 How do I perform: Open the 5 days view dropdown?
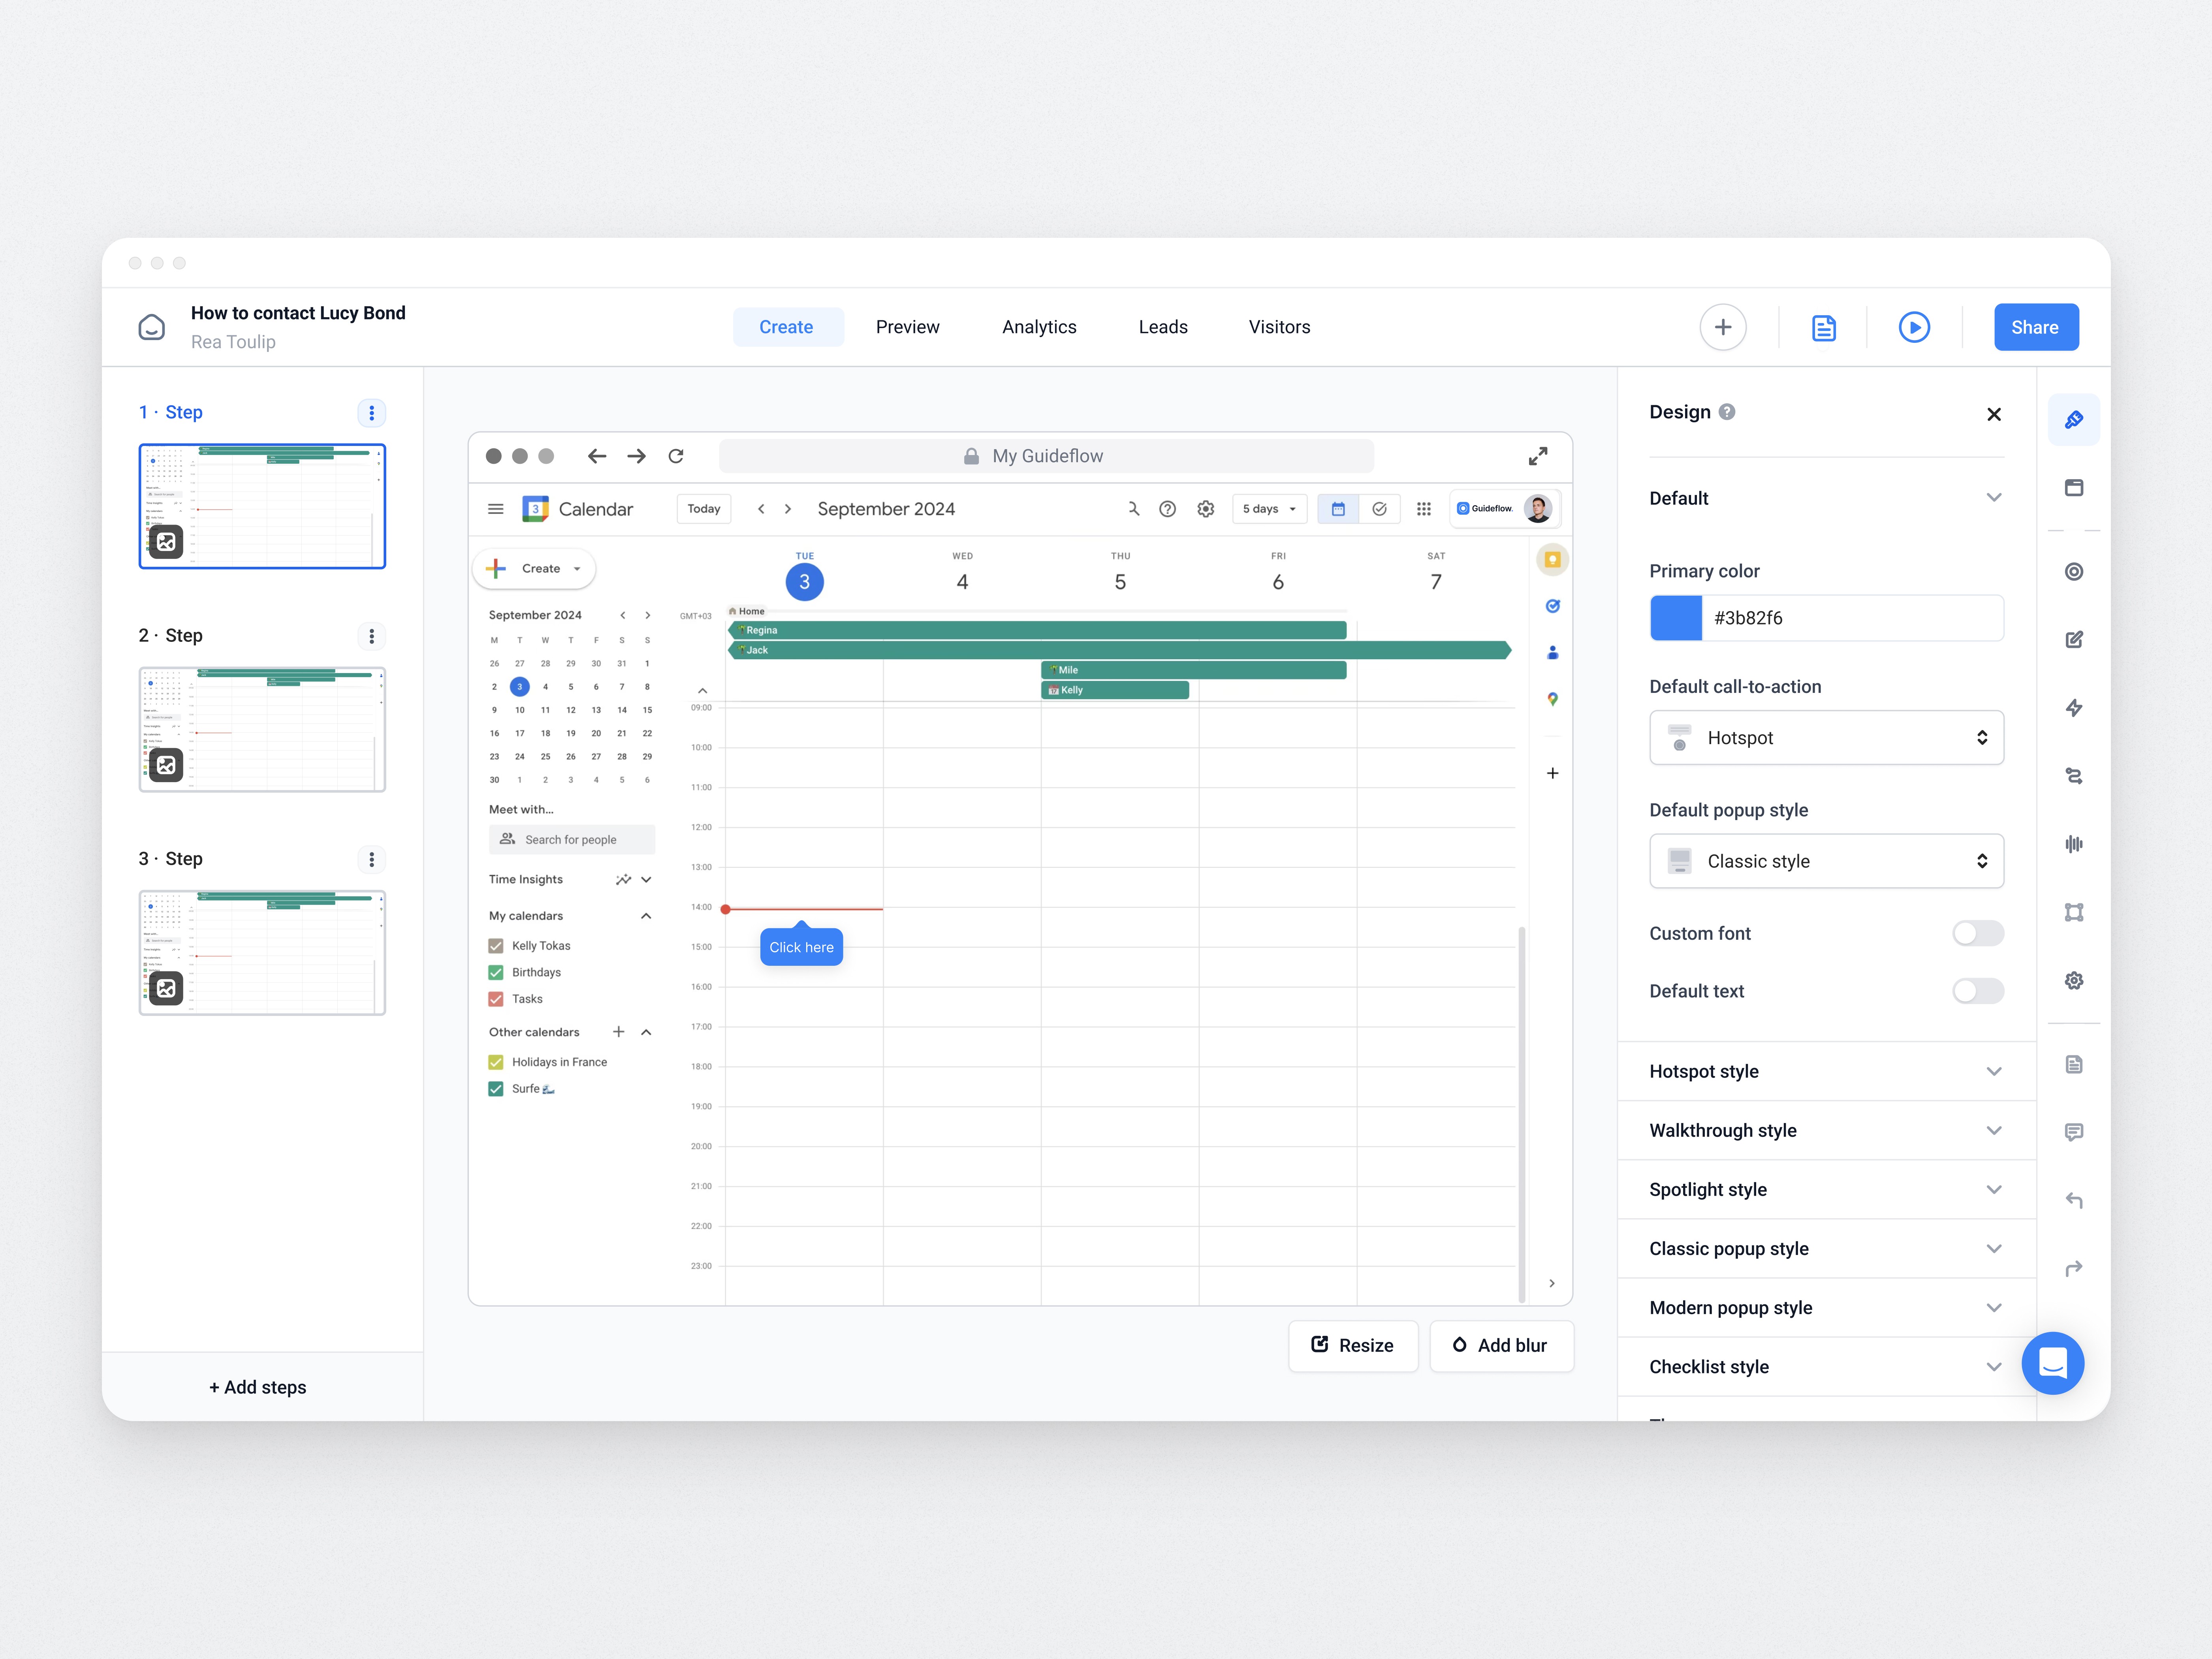tap(1269, 509)
